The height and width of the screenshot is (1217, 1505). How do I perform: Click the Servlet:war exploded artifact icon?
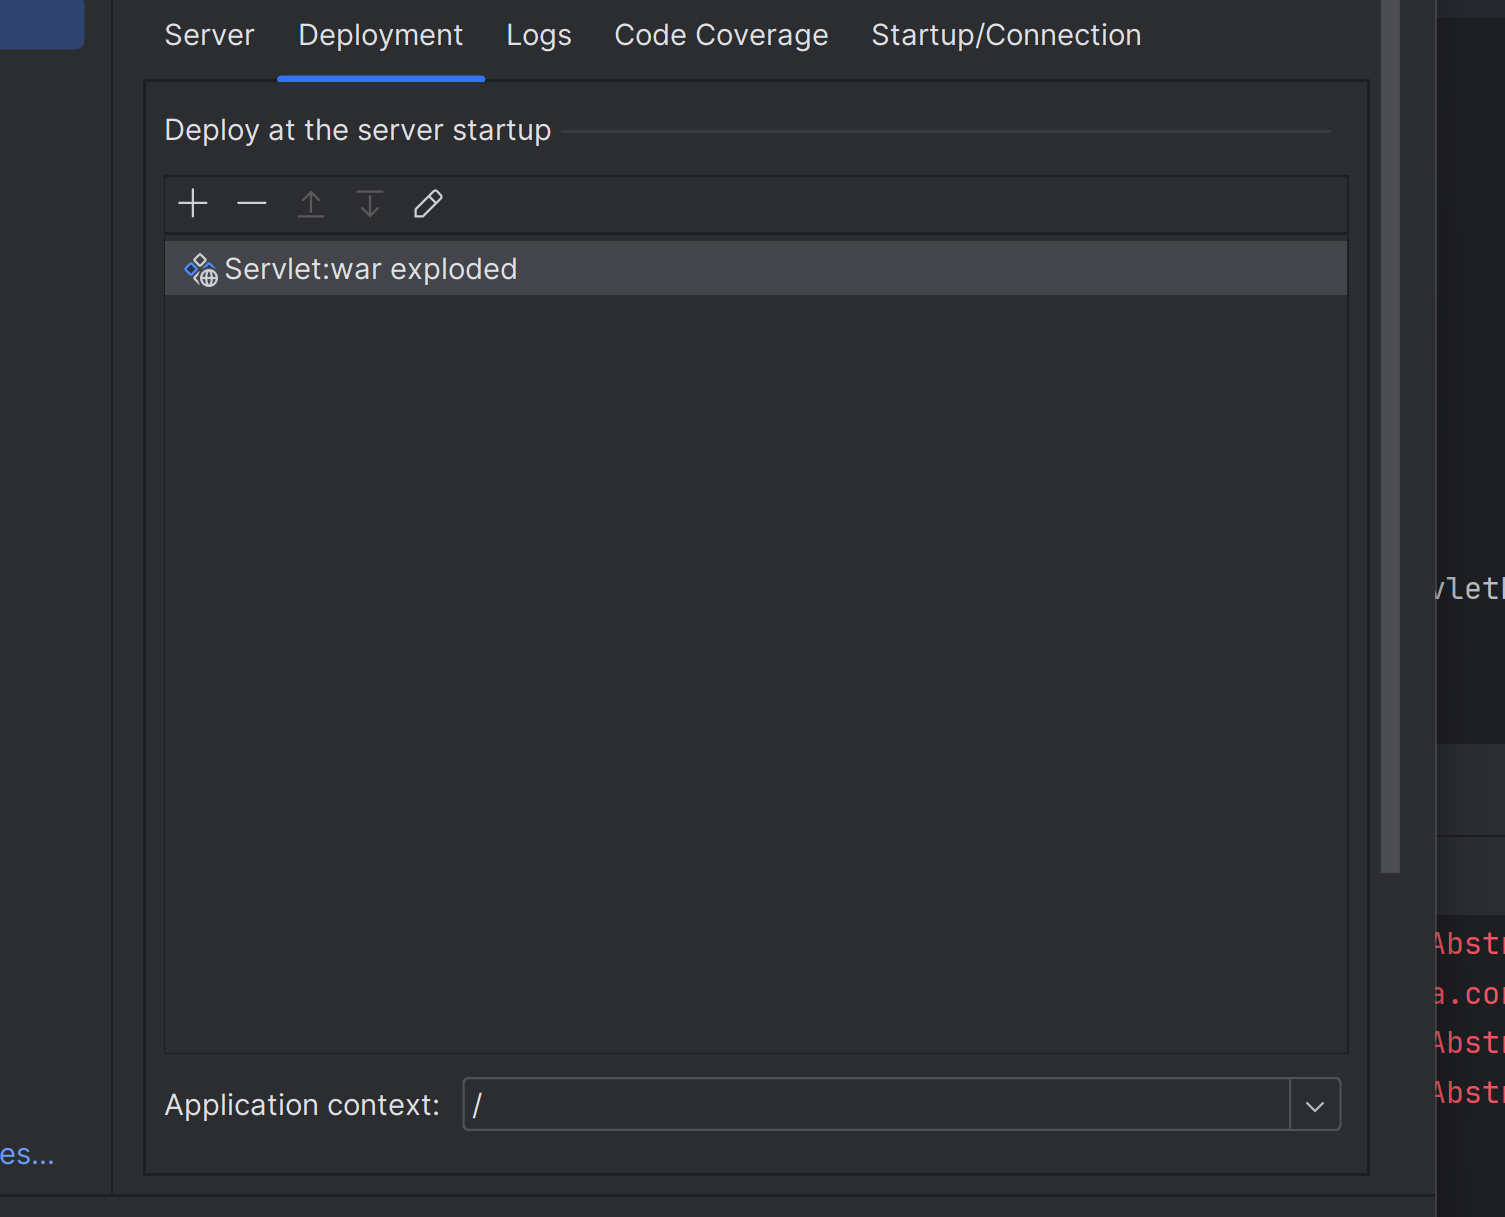pos(201,270)
